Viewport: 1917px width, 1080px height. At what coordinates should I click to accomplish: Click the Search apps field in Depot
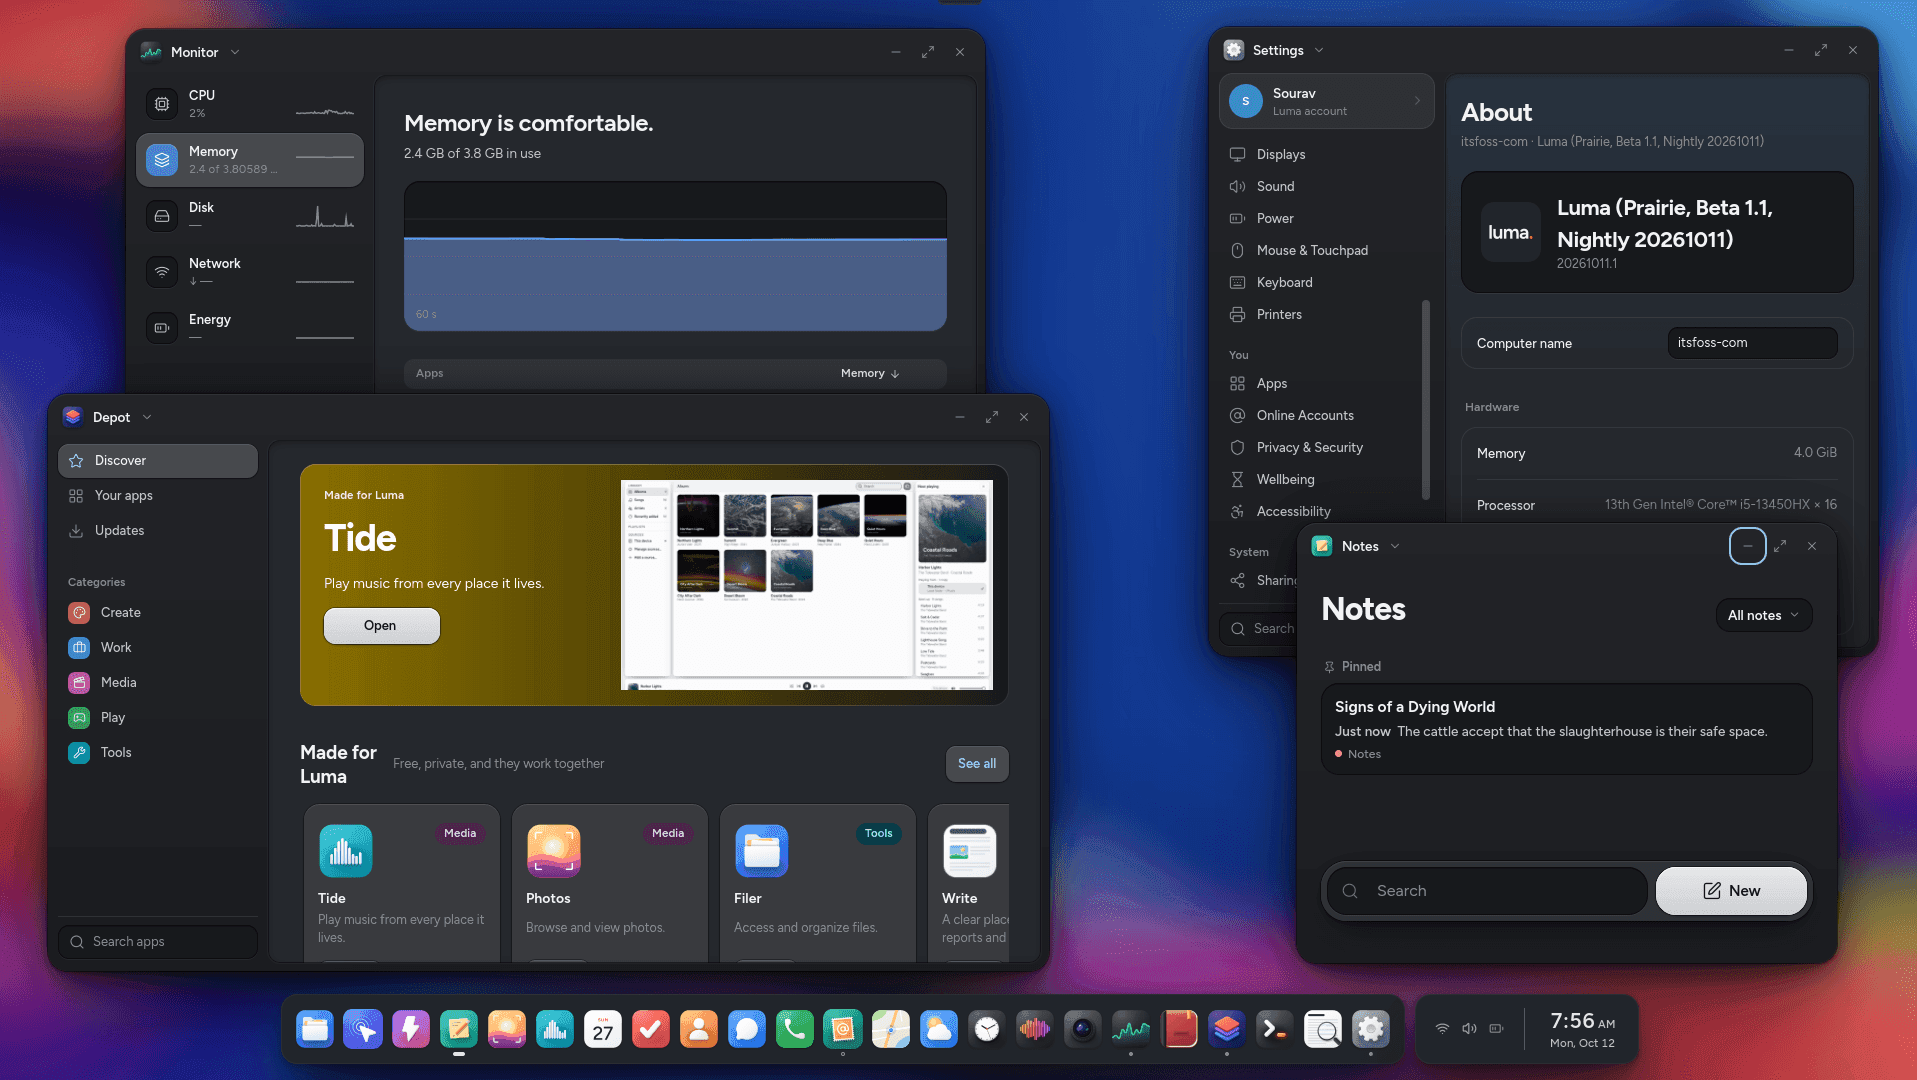158,941
